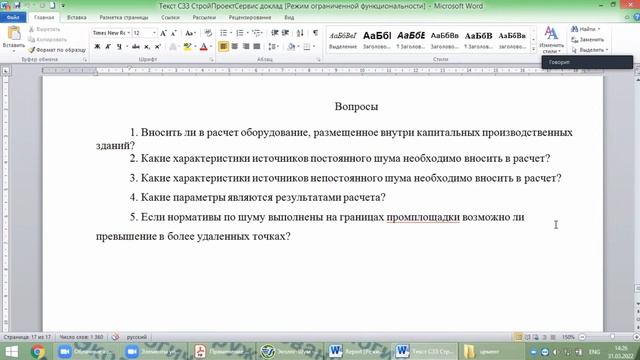Apply the Выделение style from gallery
The width and height of the screenshot is (640, 360).
point(343,40)
